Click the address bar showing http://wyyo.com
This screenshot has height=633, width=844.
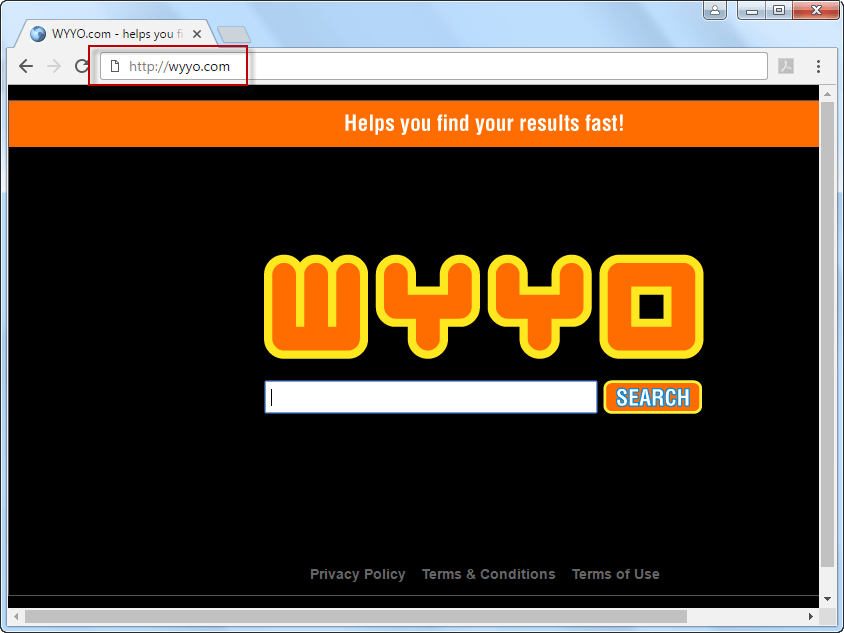point(433,66)
